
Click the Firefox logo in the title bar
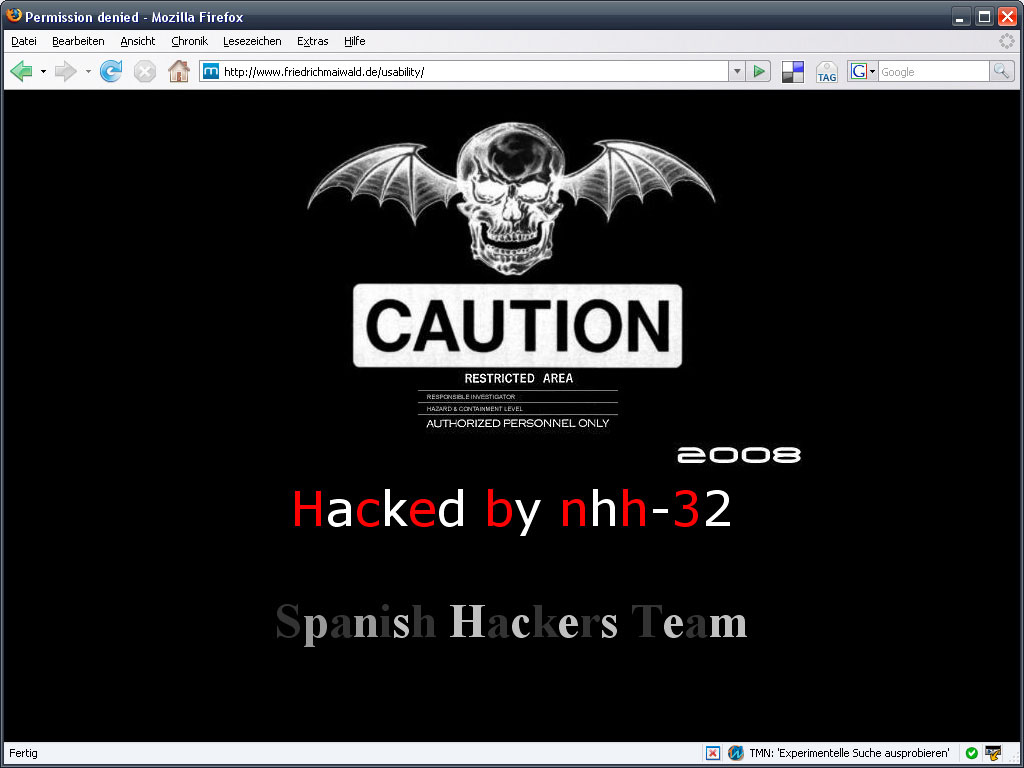tap(13, 16)
